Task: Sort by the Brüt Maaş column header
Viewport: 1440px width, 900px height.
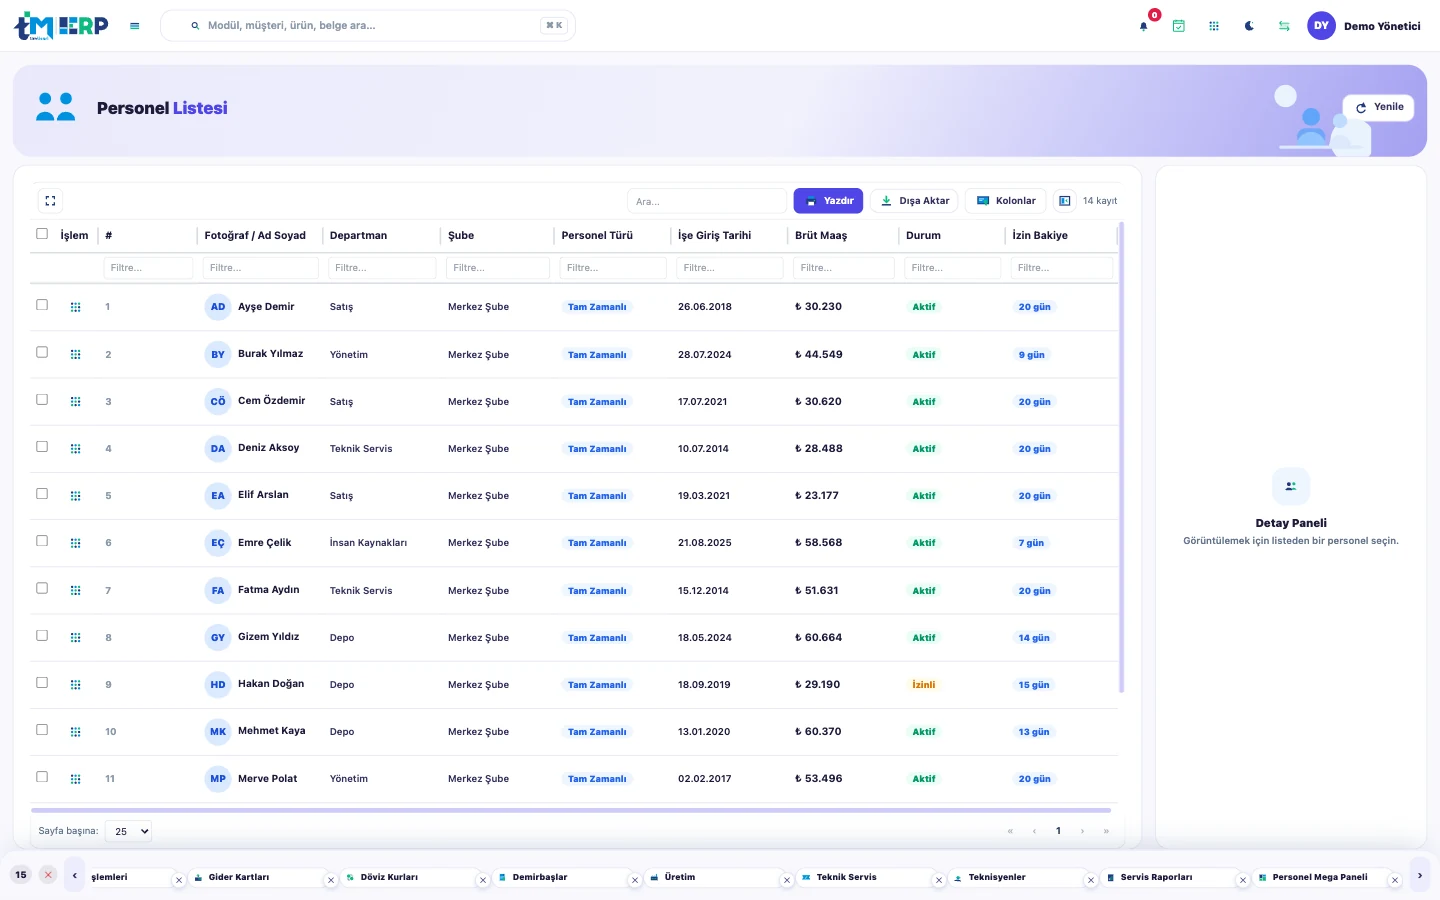Action: click(821, 235)
